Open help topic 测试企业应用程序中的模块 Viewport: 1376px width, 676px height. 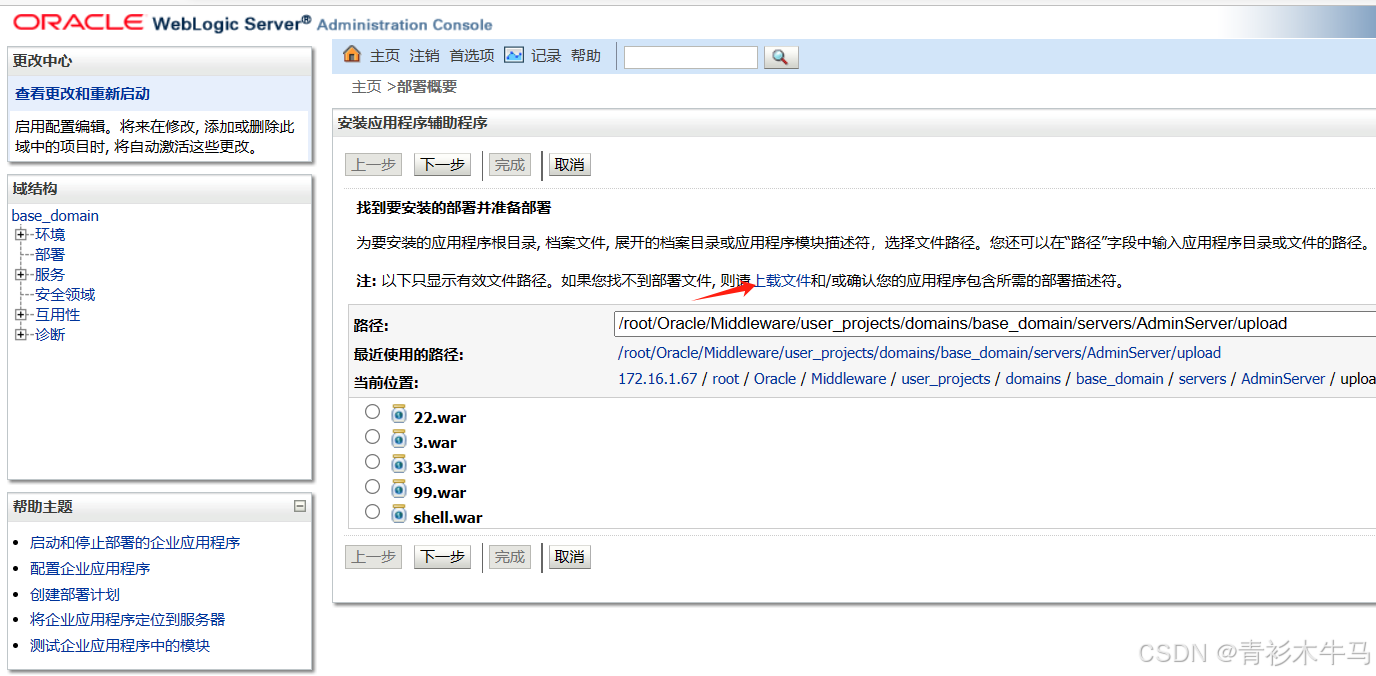(120, 646)
